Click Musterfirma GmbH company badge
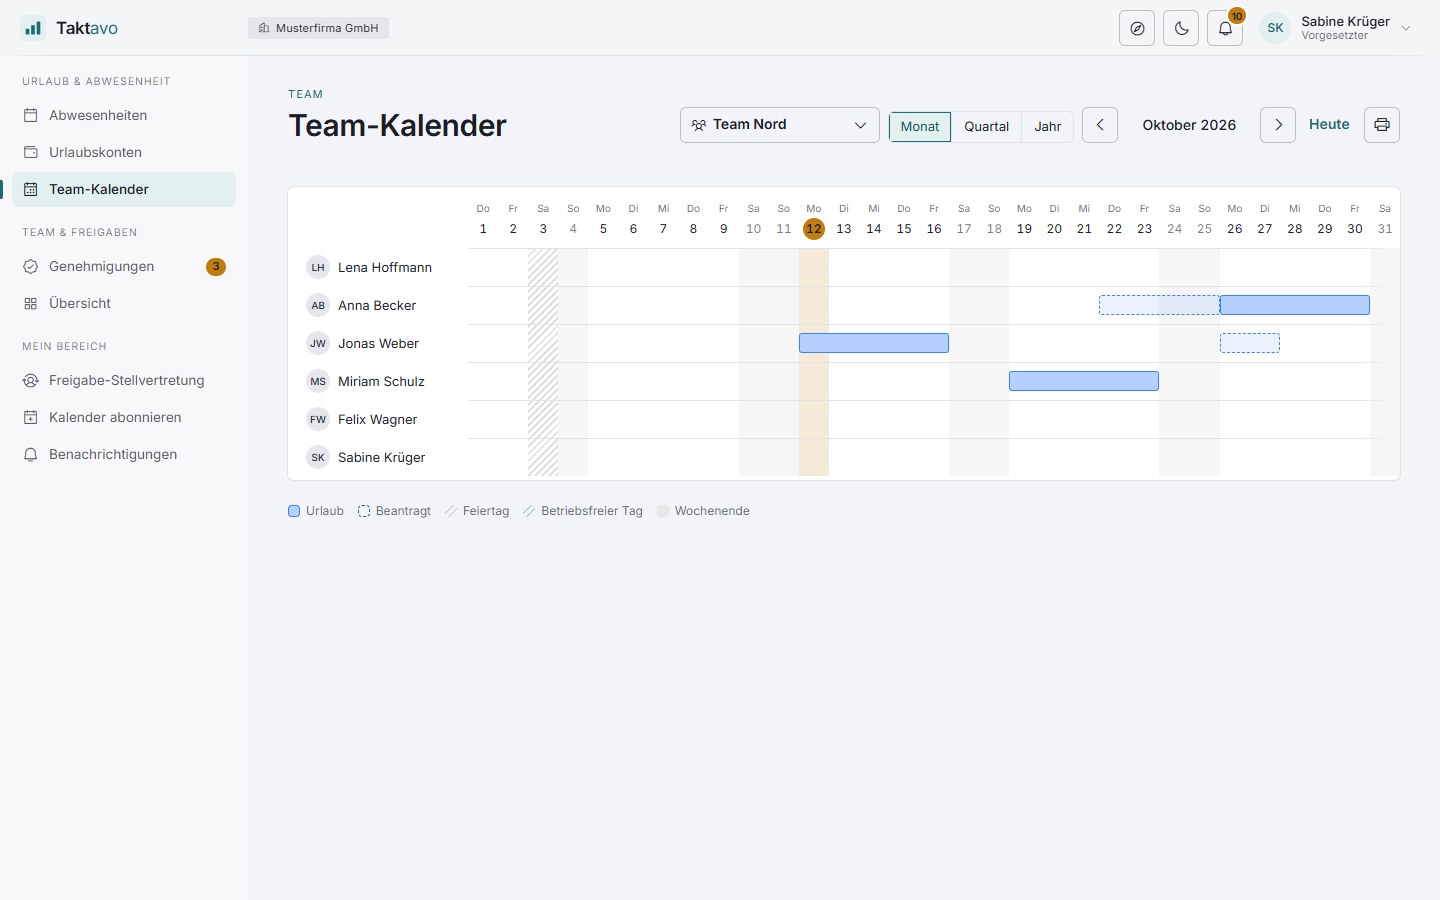This screenshot has width=1440, height=900. pyautogui.click(x=318, y=28)
